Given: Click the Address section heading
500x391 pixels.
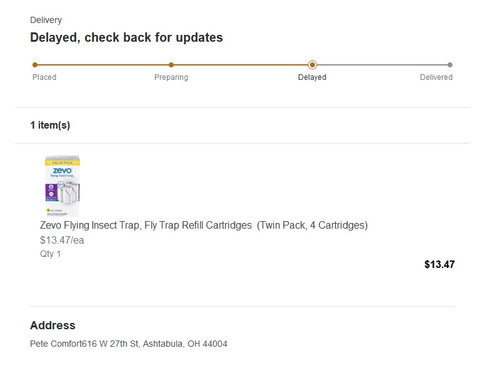Looking at the screenshot, I should coord(53,325).
